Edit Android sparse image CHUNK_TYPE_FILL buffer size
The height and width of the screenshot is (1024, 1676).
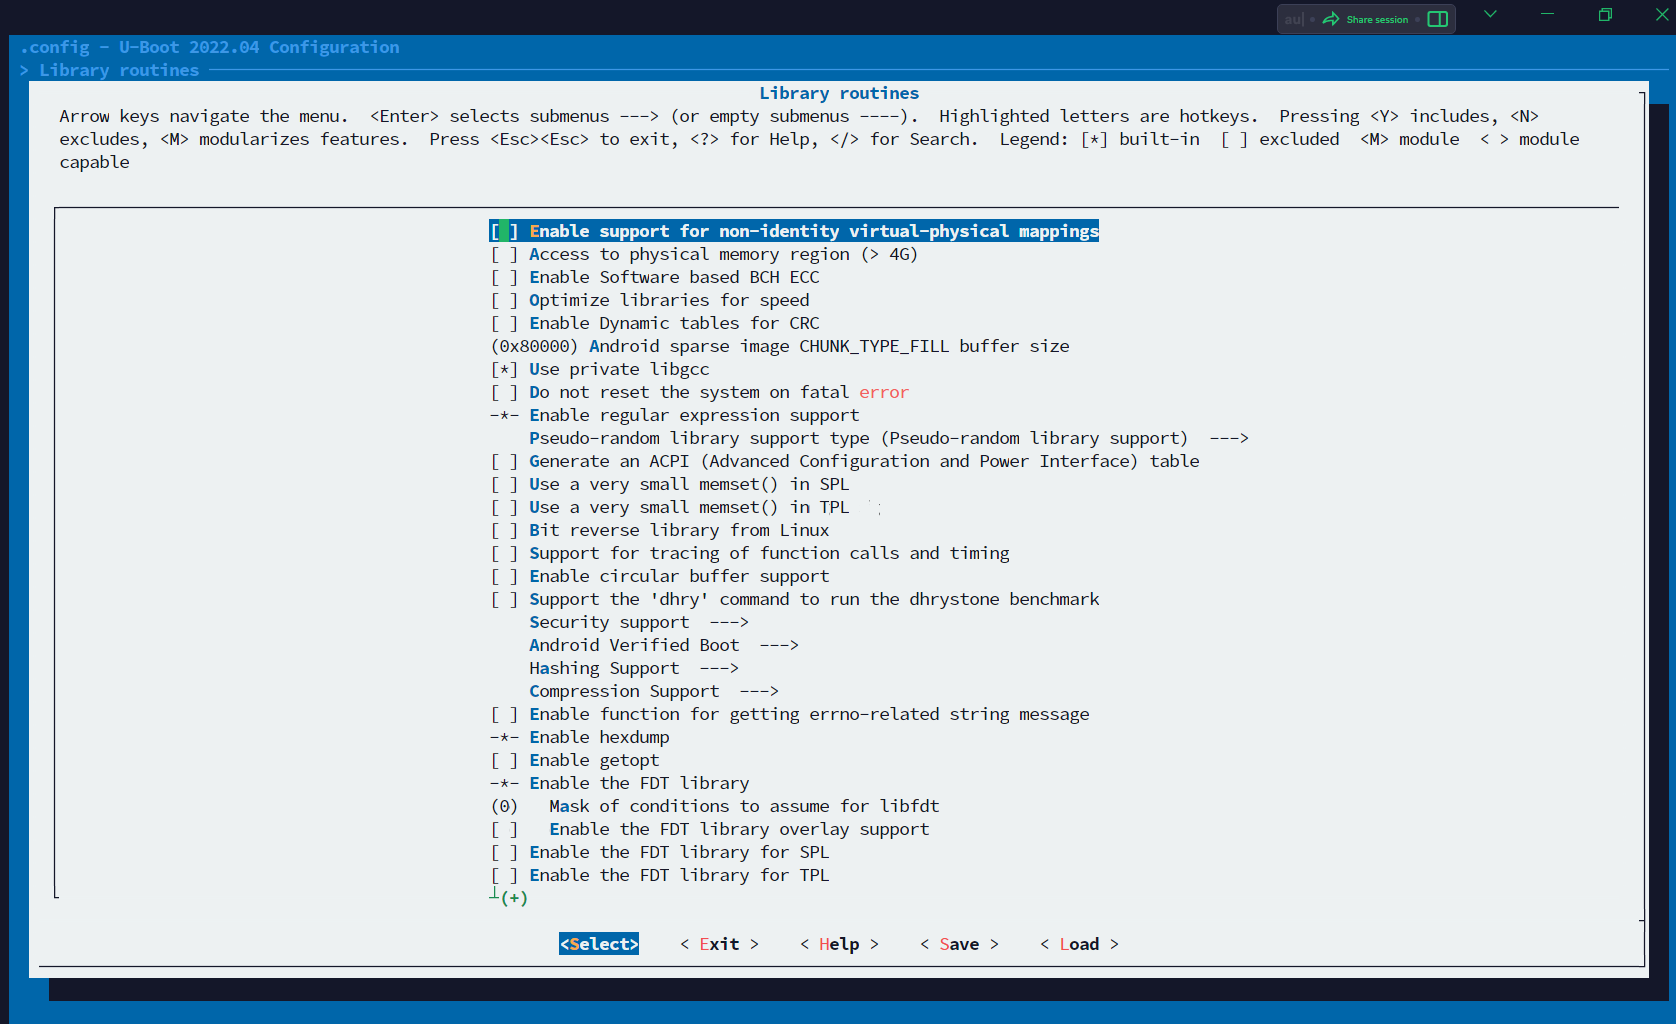[x=780, y=346]
